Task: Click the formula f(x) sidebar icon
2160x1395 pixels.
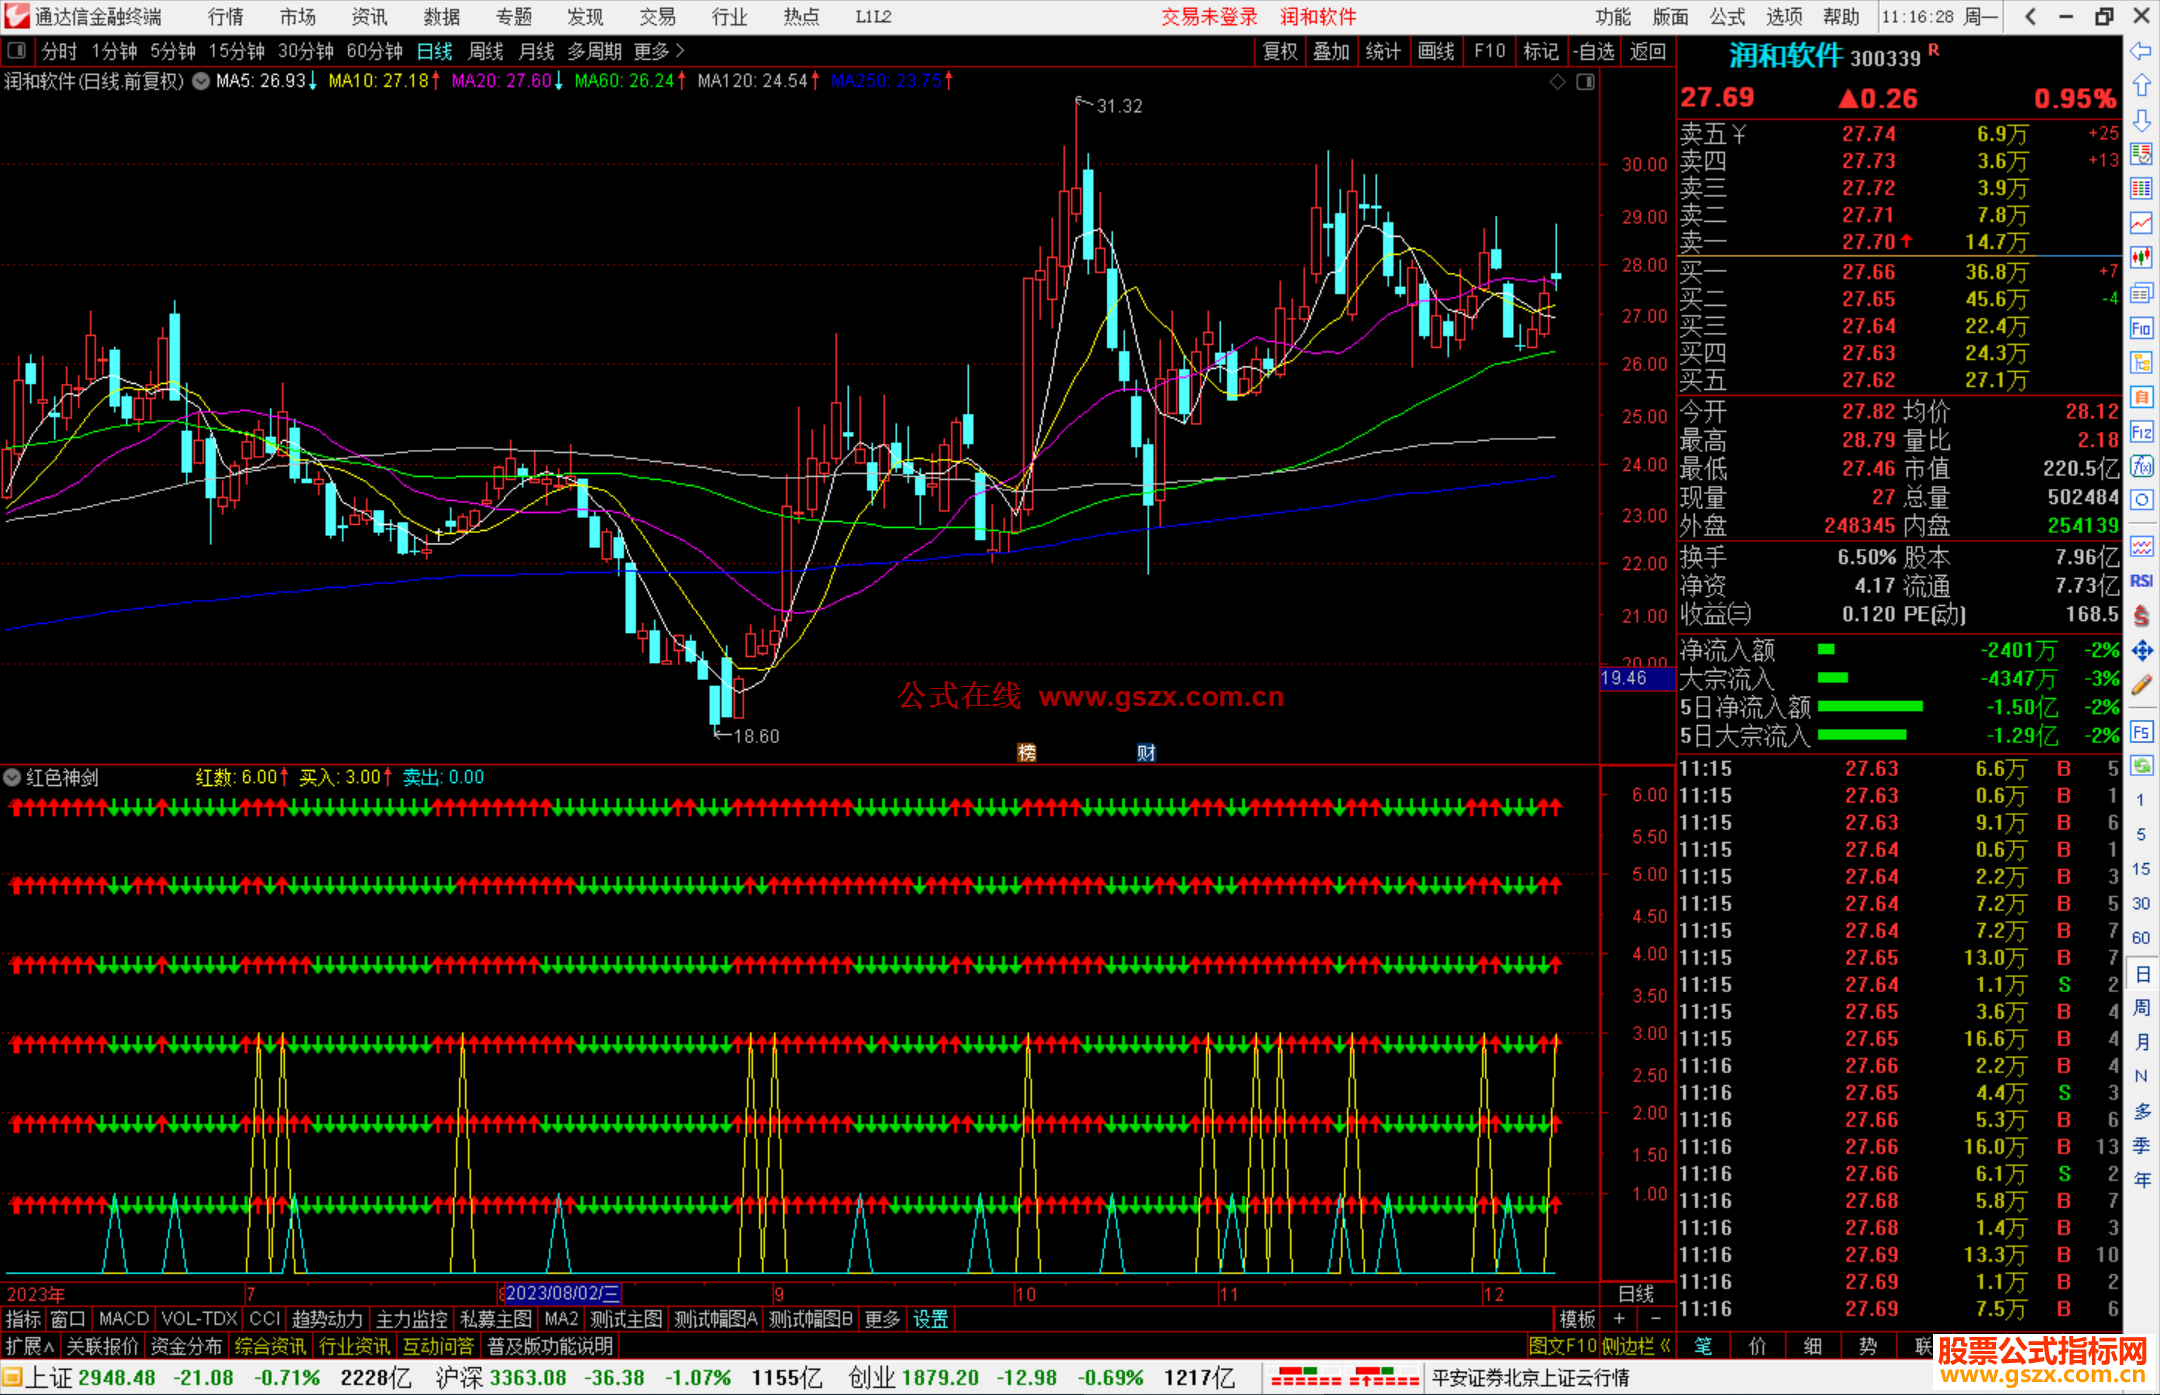Action: click(x=2141, y=466)
